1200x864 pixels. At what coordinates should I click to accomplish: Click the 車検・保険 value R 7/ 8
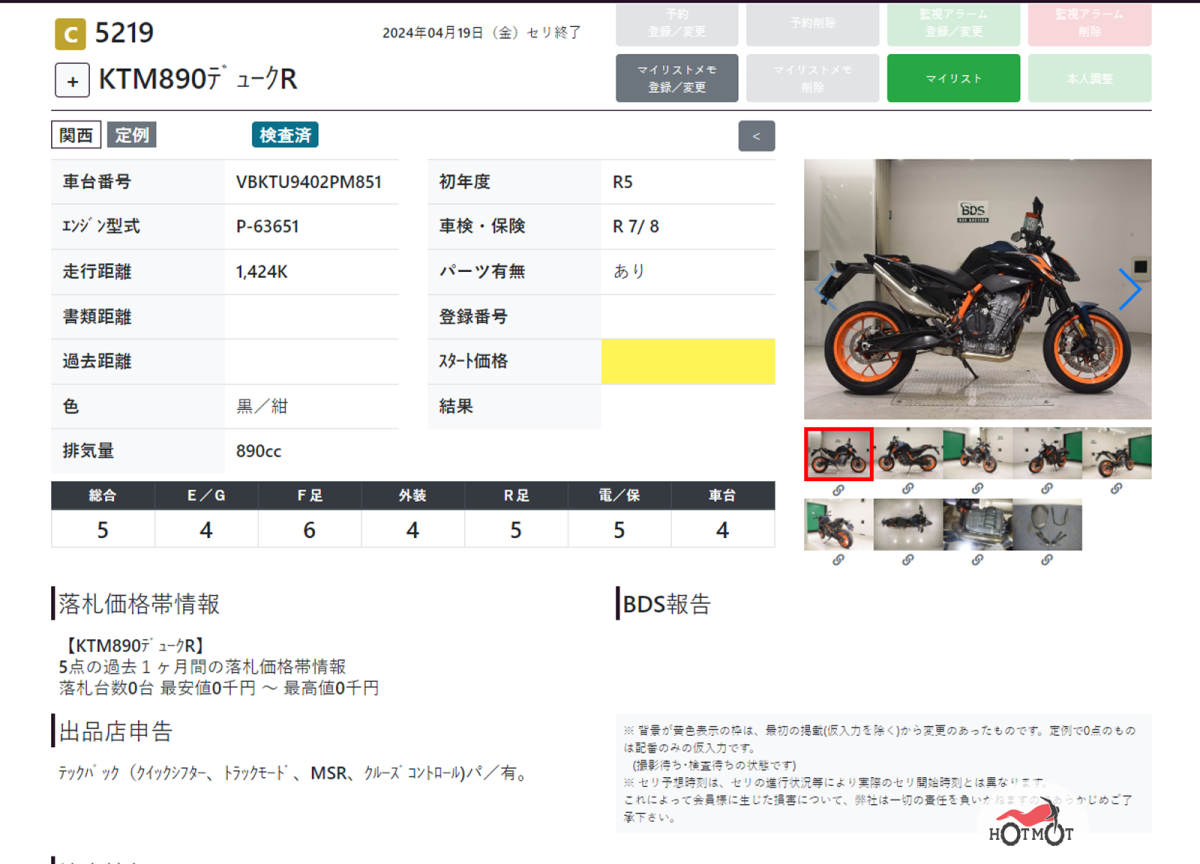tap(636, 227)
